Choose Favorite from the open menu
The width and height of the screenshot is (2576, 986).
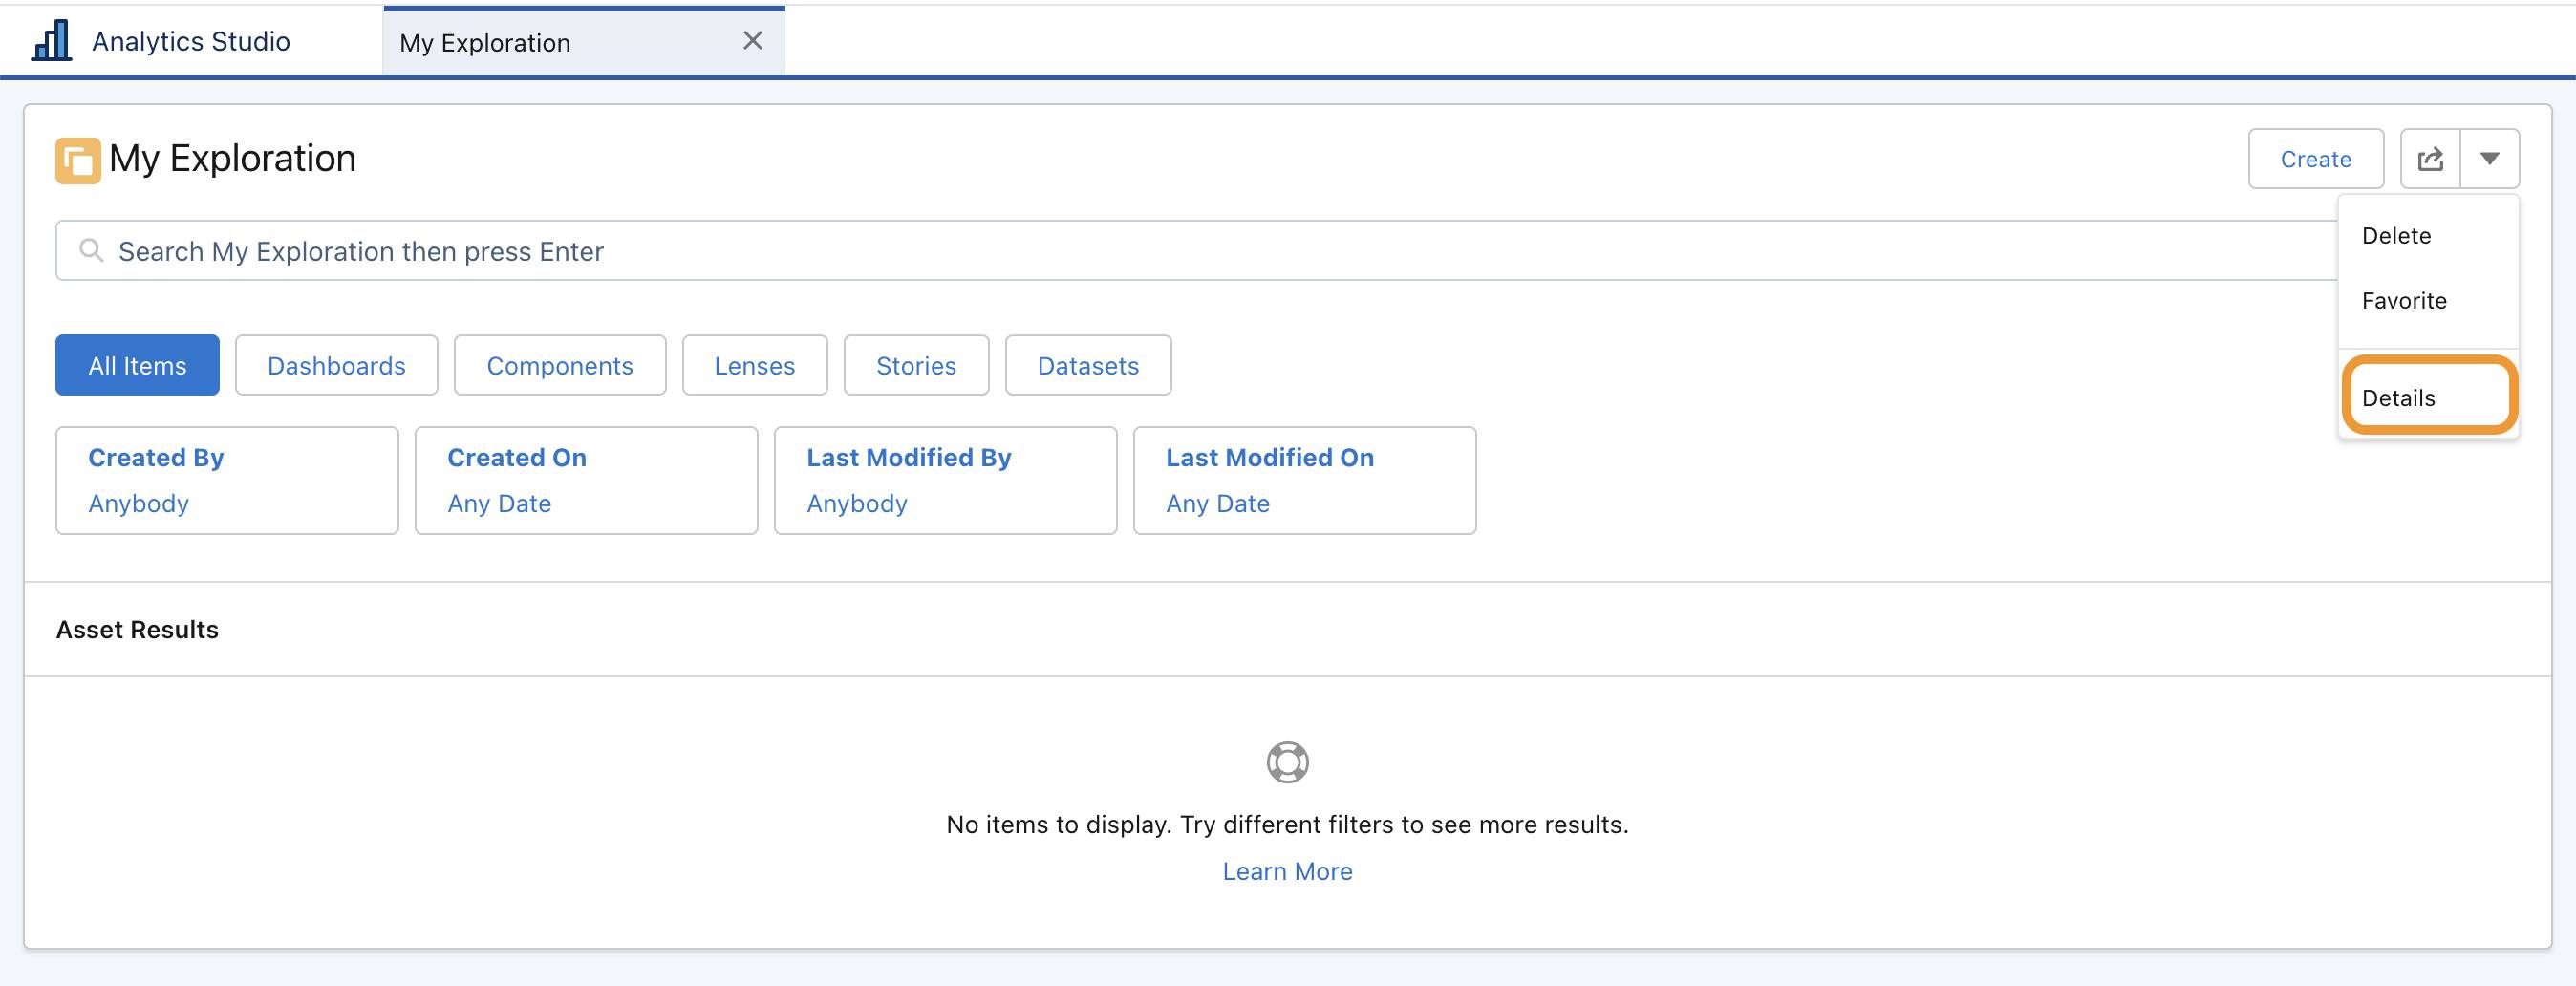(x=2404, y=300)
